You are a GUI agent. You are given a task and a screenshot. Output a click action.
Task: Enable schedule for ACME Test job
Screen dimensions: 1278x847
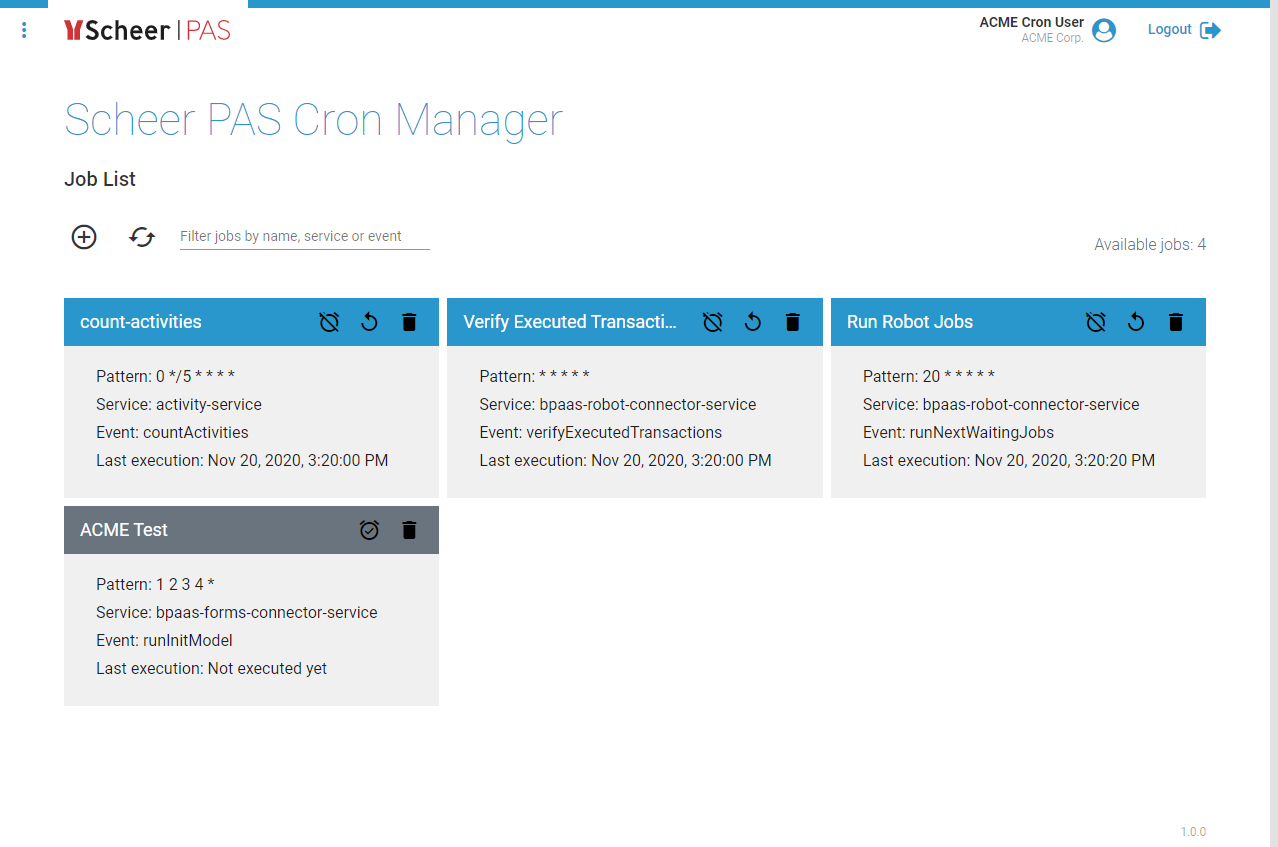369,530
